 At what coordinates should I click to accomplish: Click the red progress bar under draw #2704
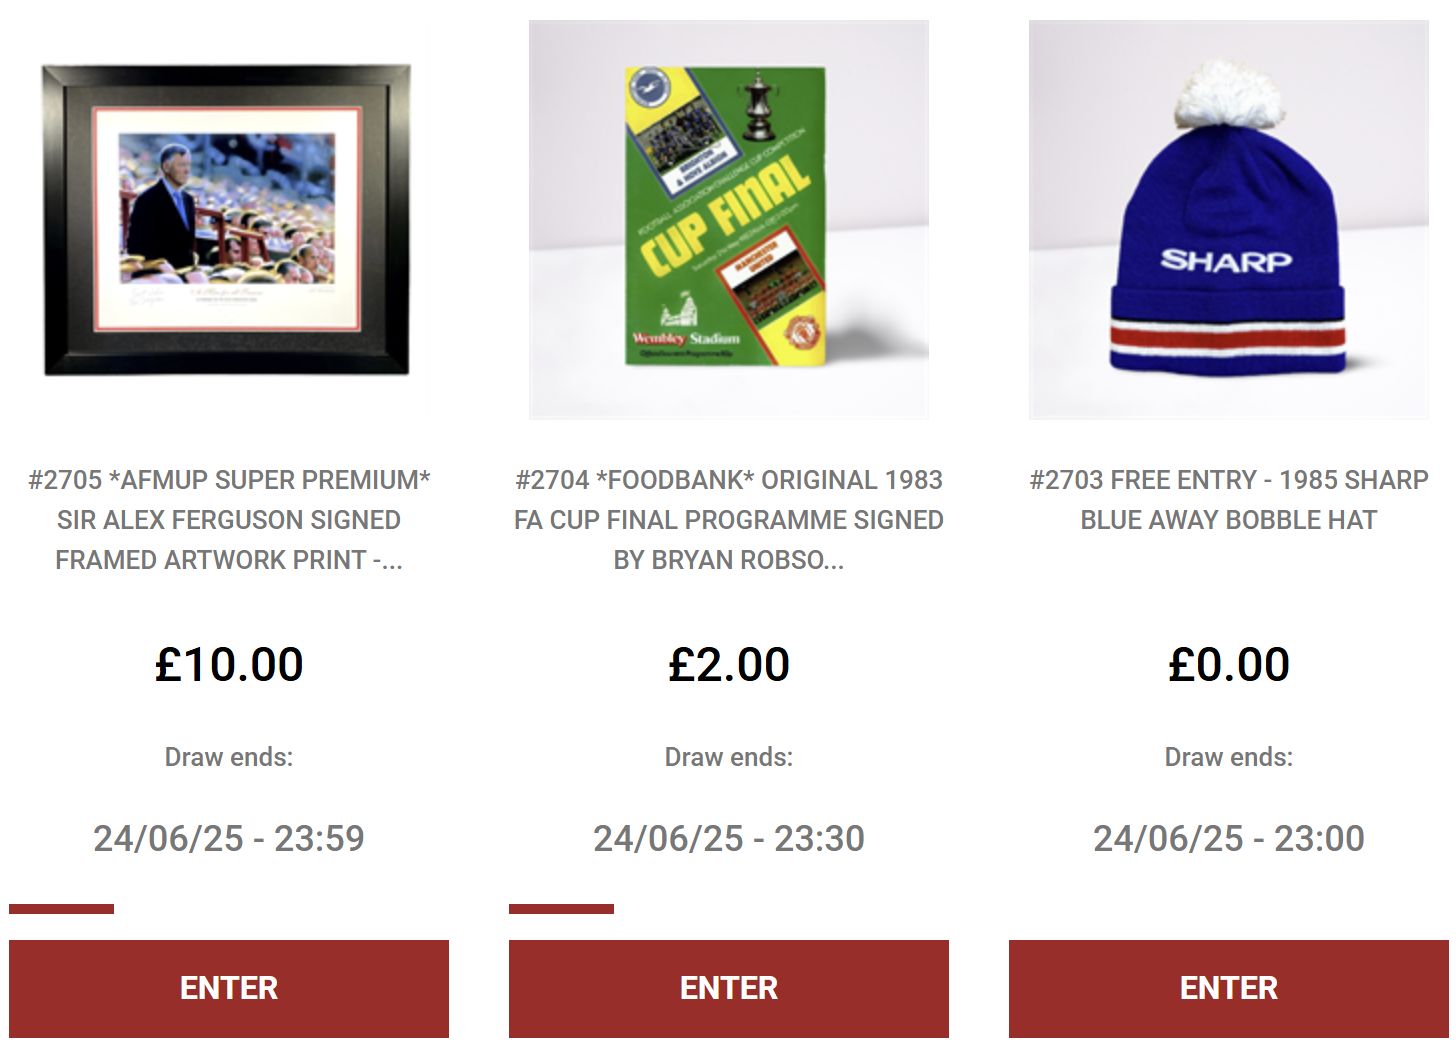(561, 909)
